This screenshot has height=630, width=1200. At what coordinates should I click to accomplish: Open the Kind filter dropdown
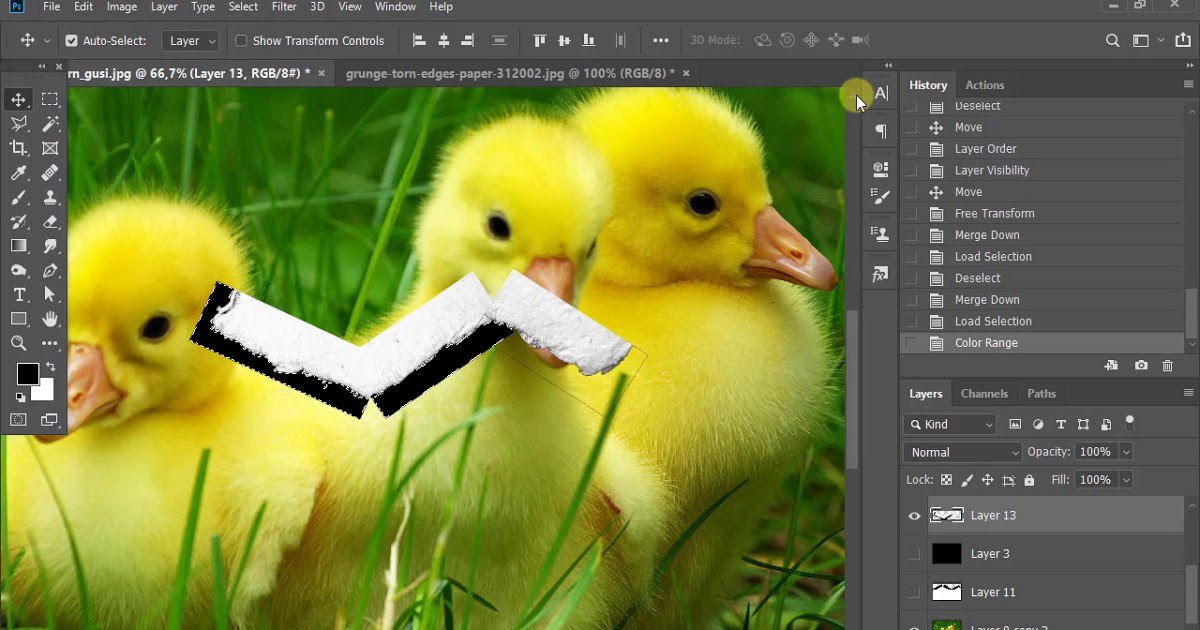(950, 425)
